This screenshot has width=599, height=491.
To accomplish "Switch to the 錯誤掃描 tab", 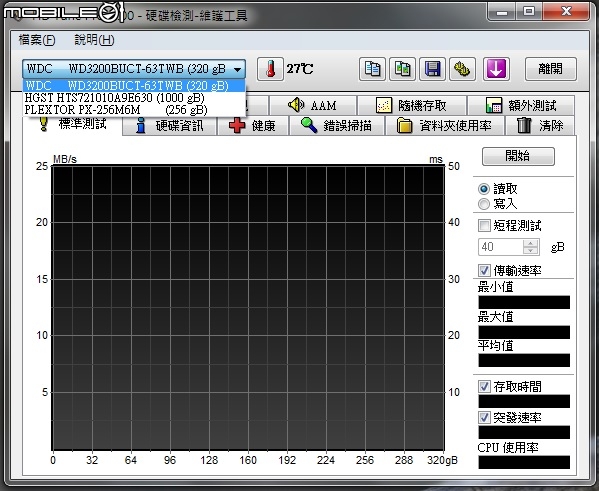I will pos(337,125).
